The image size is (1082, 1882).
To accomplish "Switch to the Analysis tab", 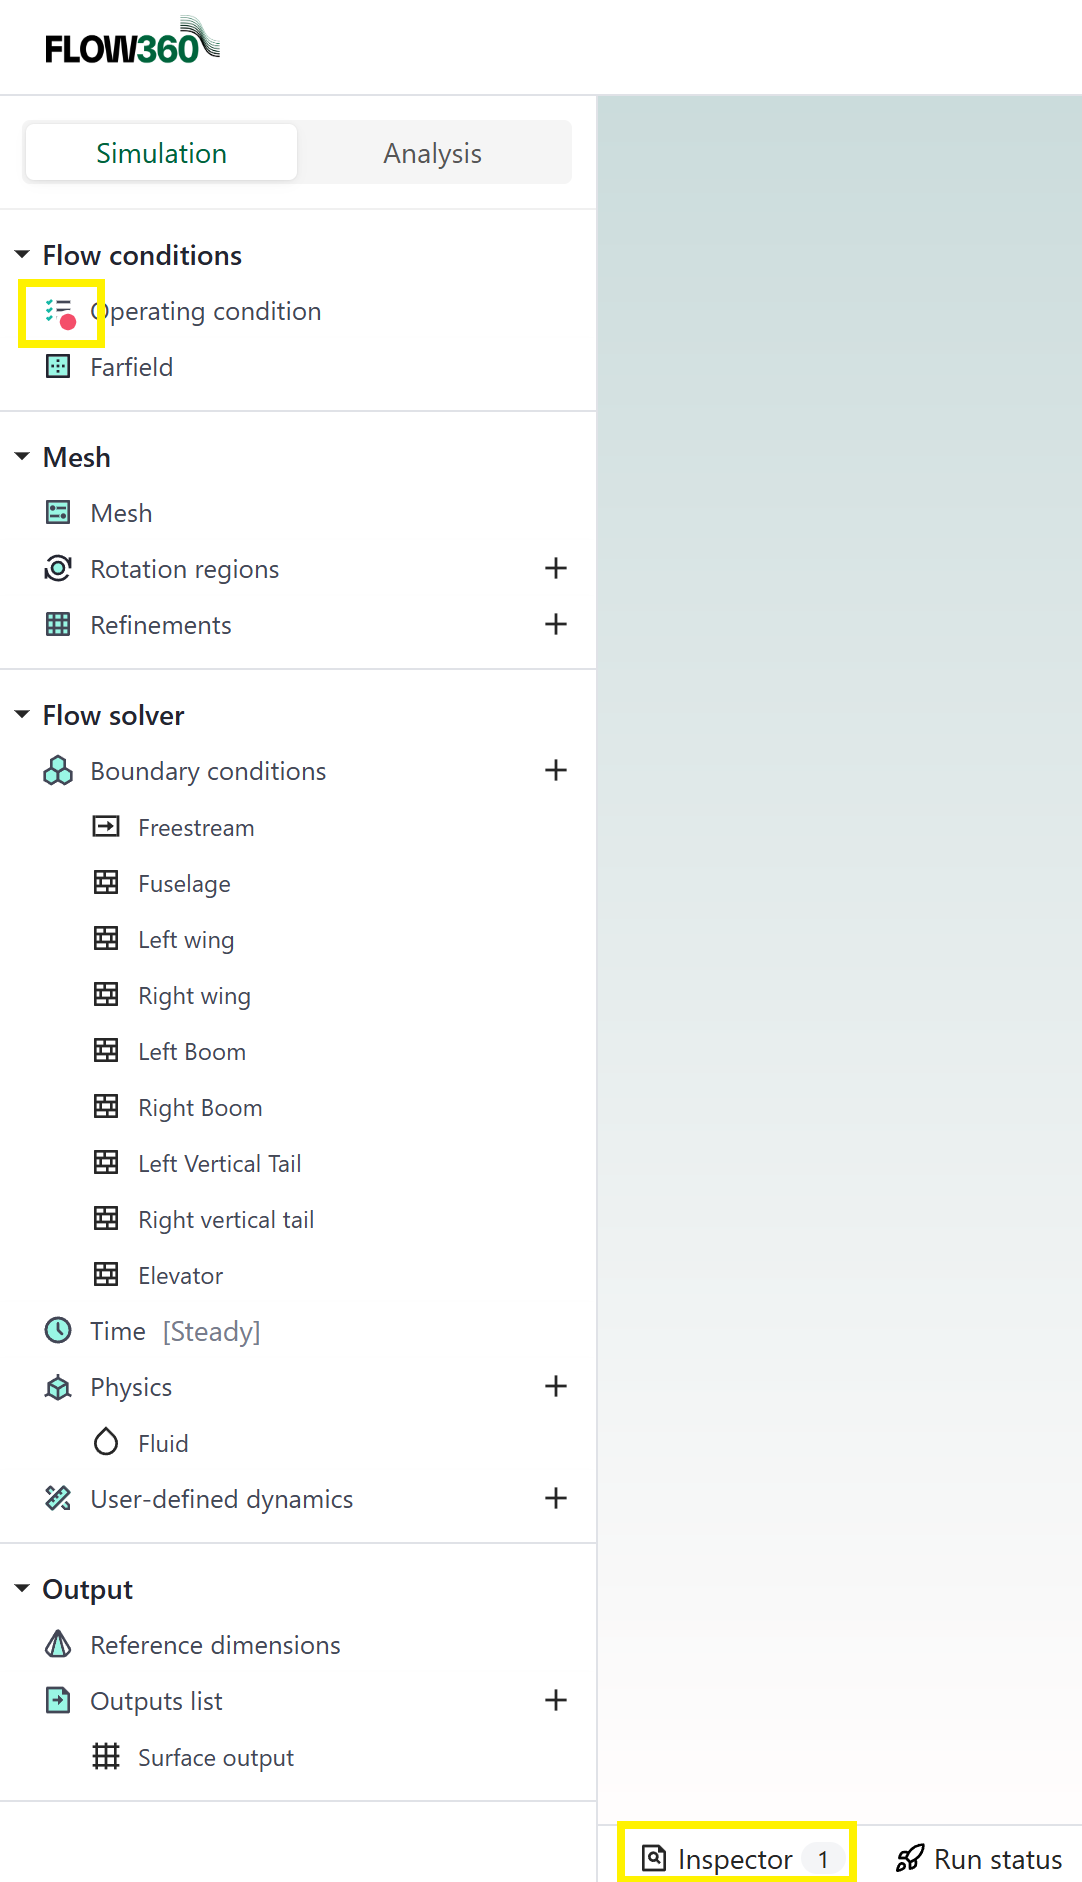I will (x=432, y=153).
